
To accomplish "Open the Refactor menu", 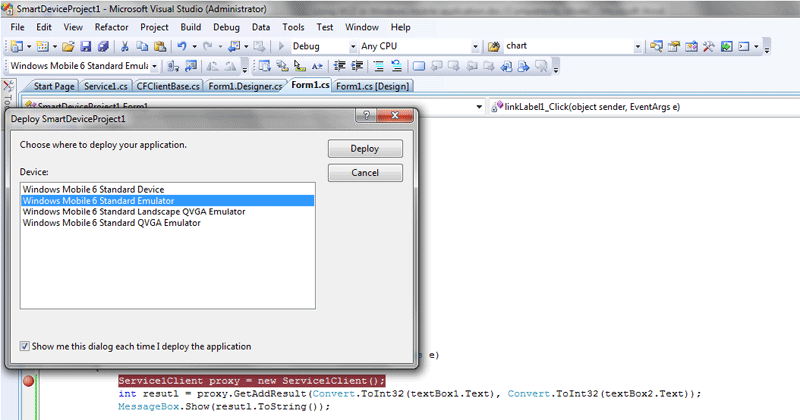I will click(111, 27).
